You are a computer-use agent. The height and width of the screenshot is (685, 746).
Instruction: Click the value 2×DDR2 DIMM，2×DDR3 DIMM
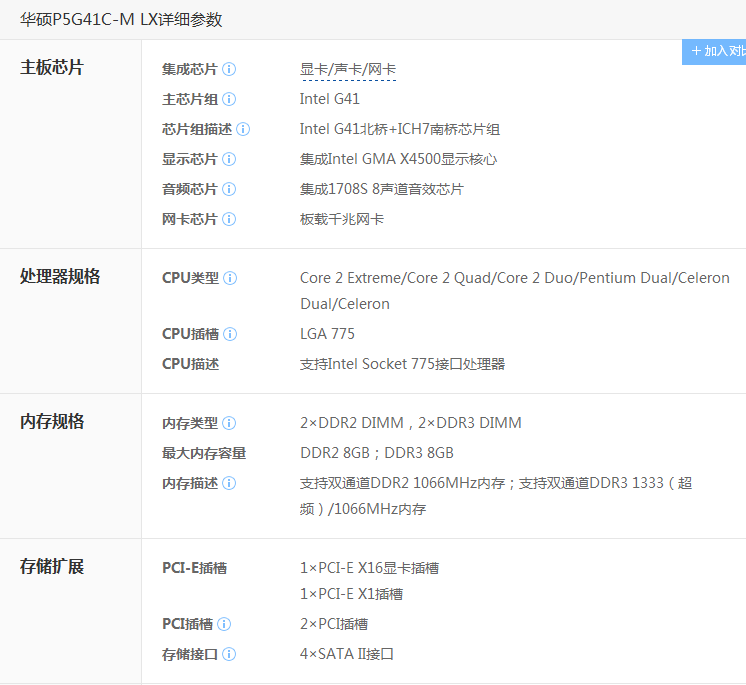(411, 423)
